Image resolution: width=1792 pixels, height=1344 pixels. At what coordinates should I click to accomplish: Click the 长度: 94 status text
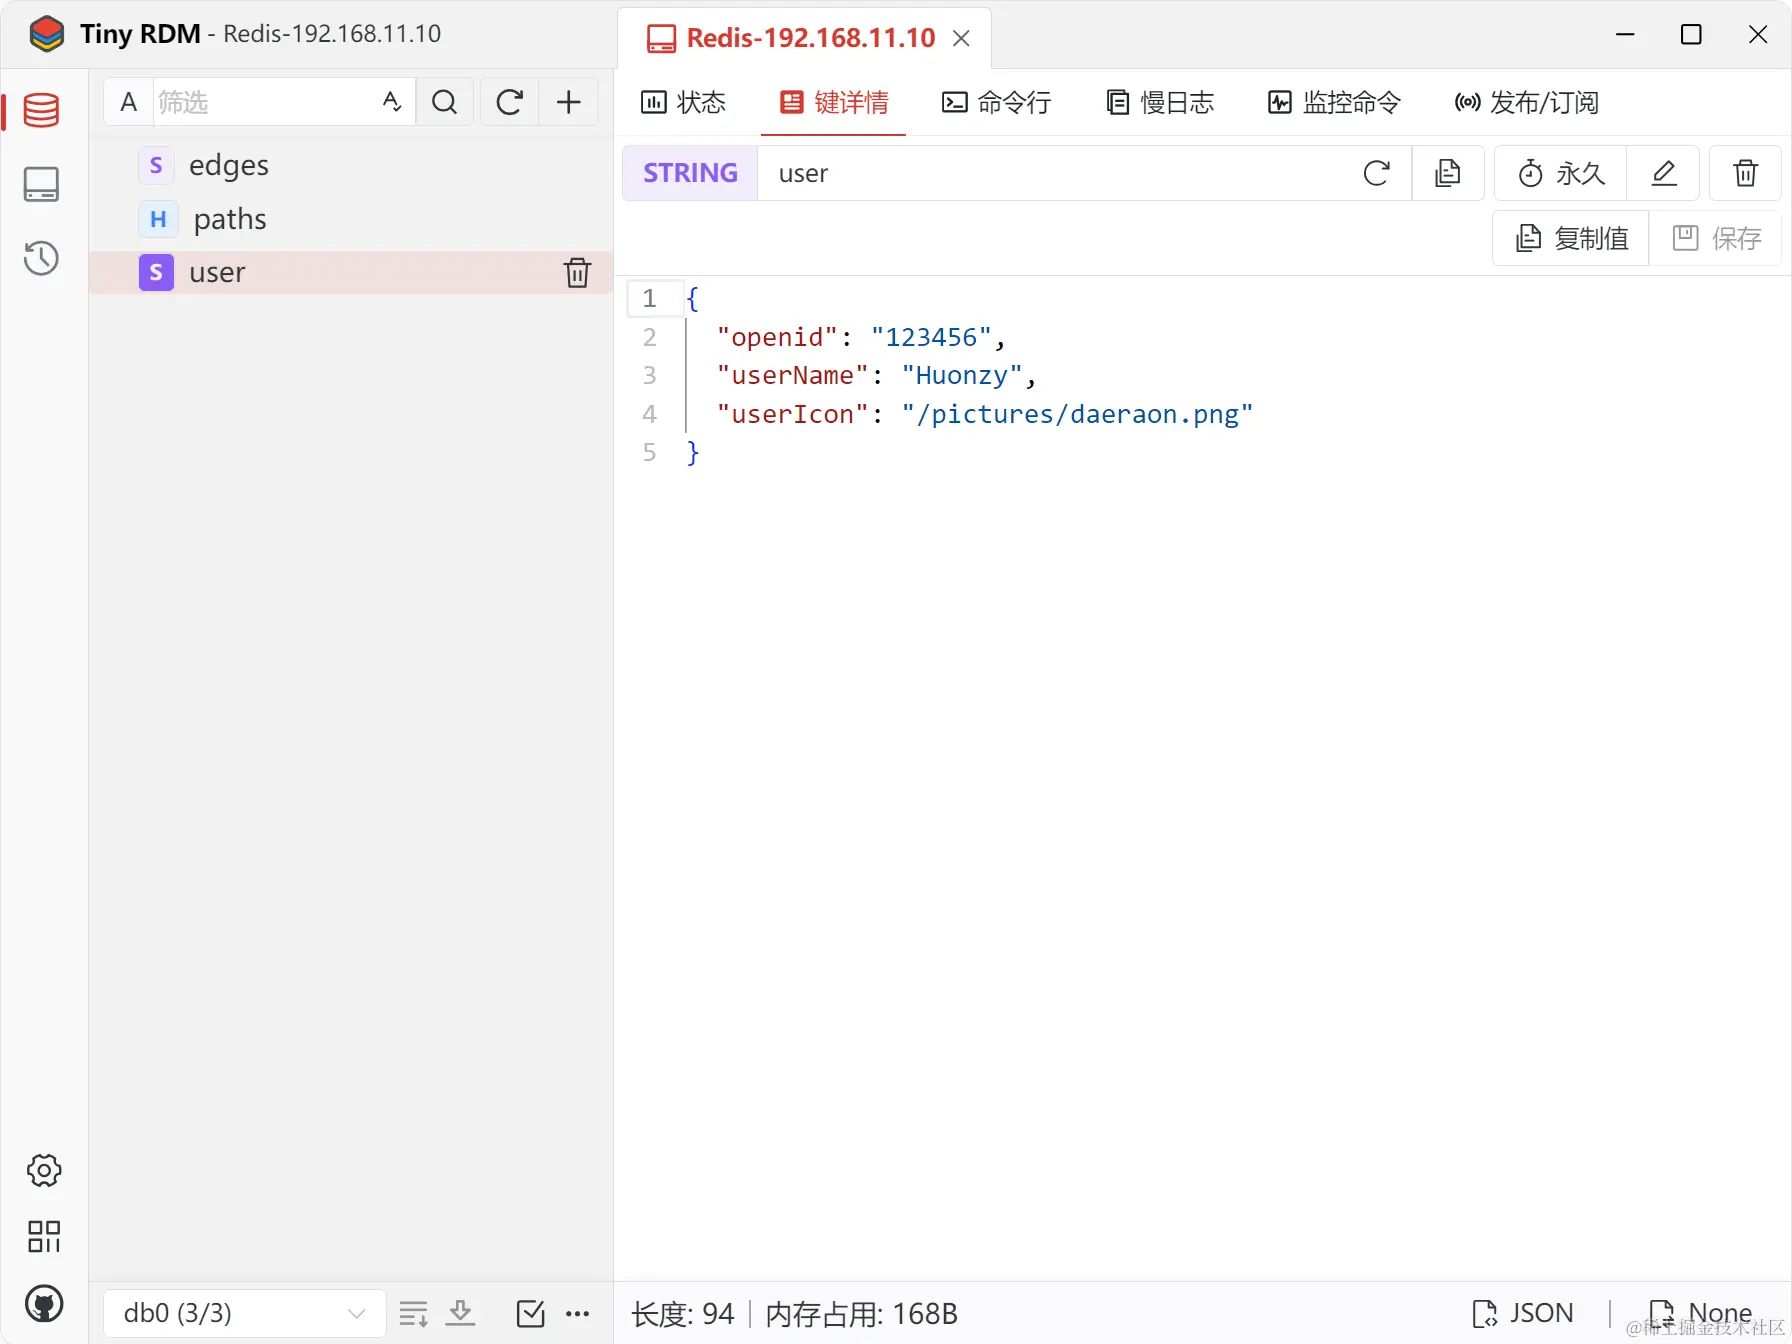click(683, 1313)
